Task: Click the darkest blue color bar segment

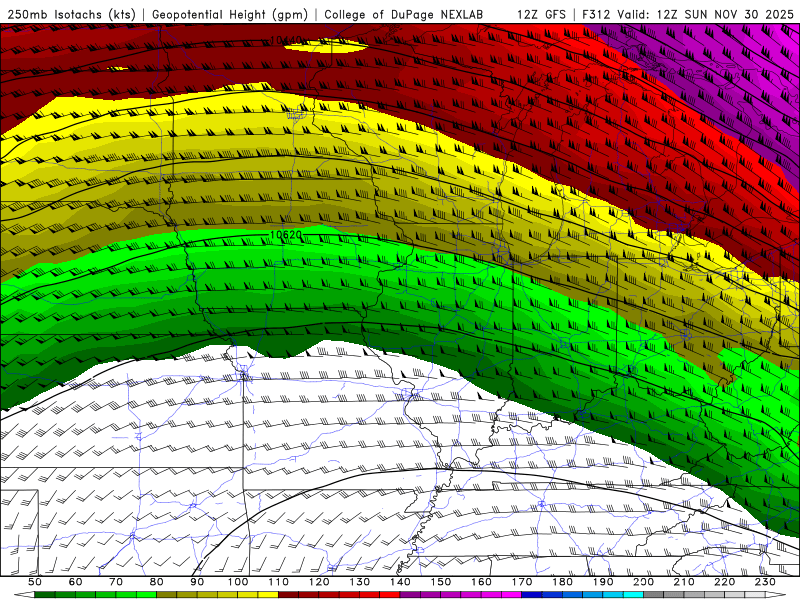Action: (x=532, y=595)
